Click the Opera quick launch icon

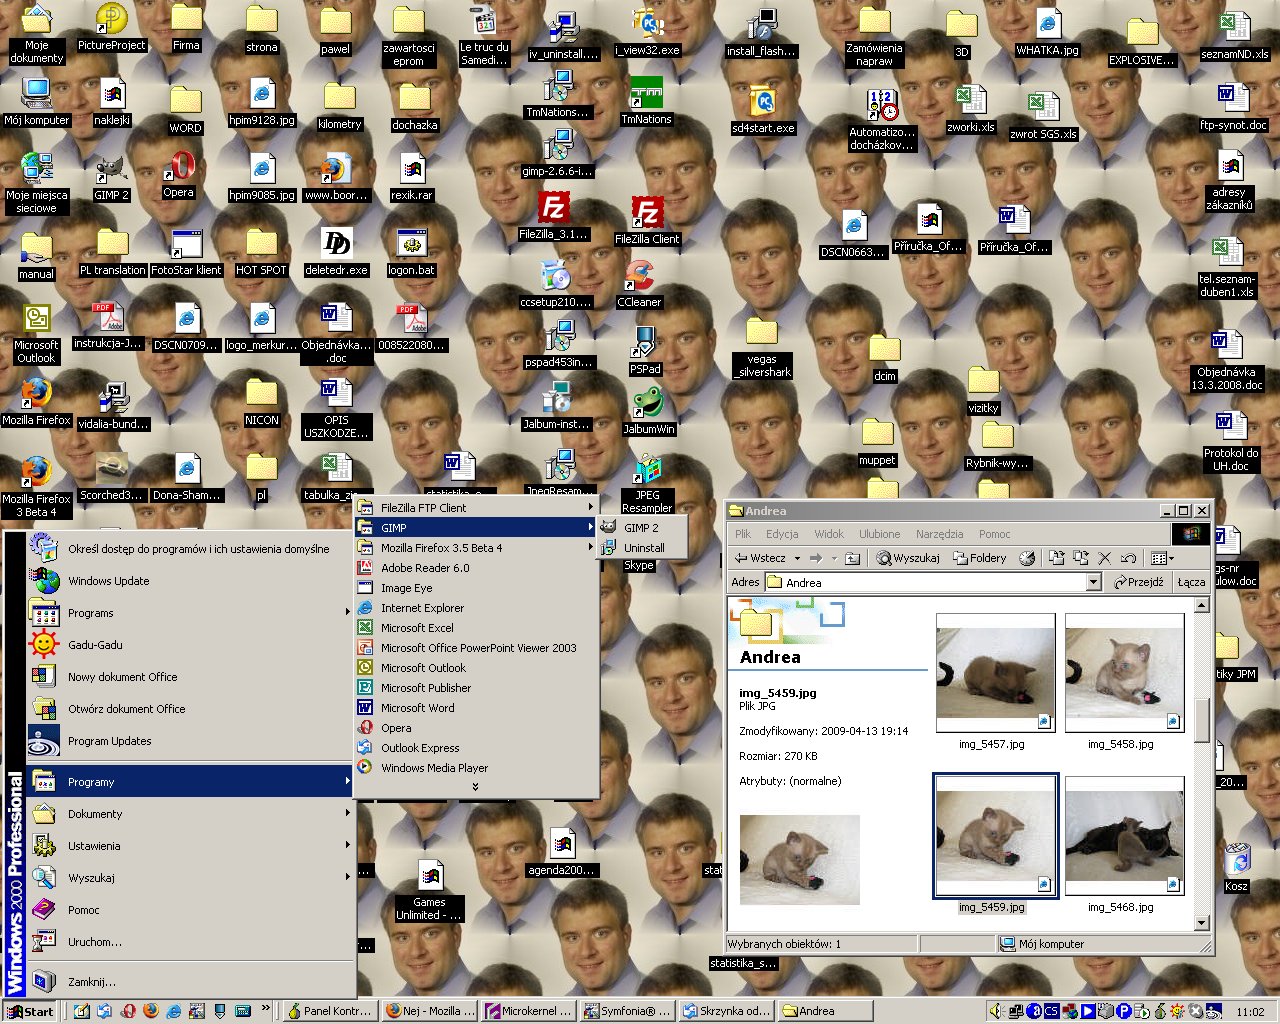click(128, 1011)
